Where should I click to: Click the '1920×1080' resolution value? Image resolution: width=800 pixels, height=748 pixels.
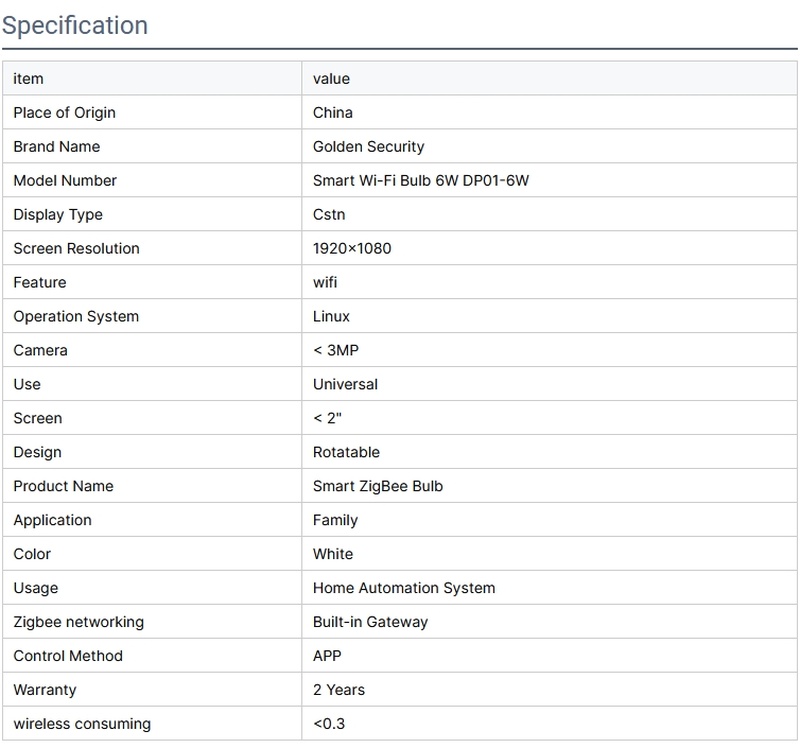click(352, 248)
